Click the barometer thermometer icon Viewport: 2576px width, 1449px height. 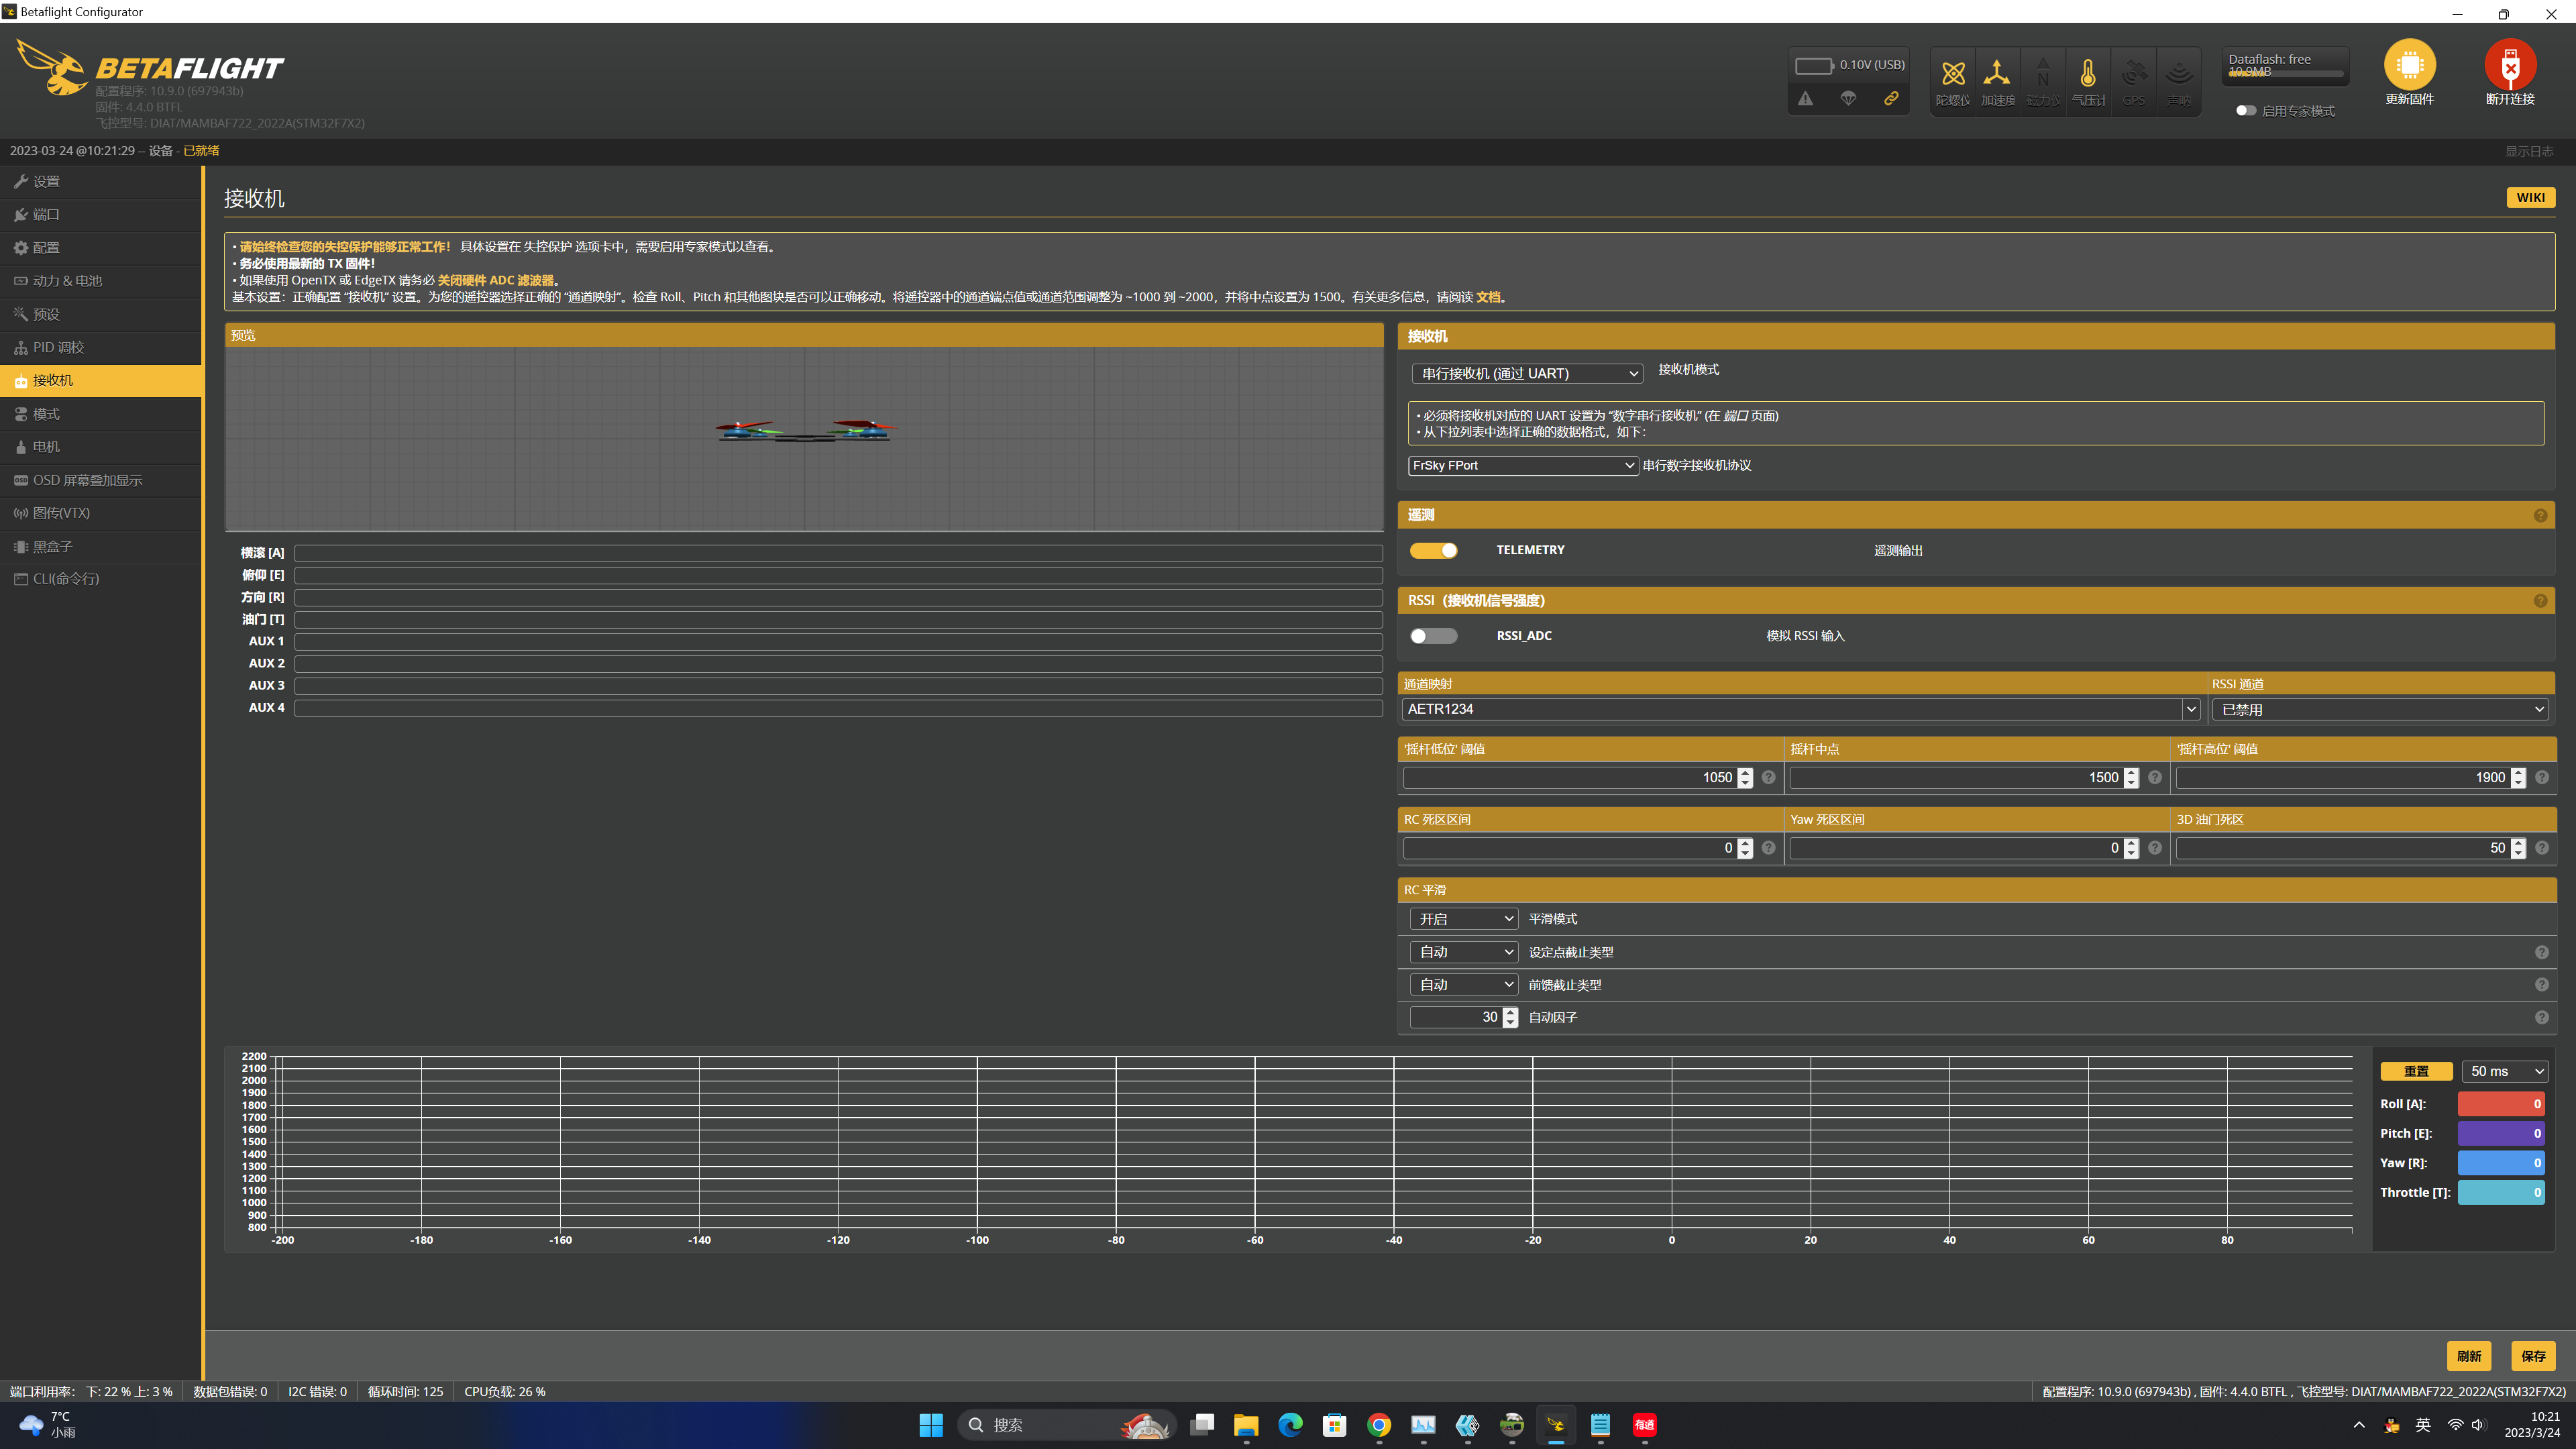[2087, 74]
